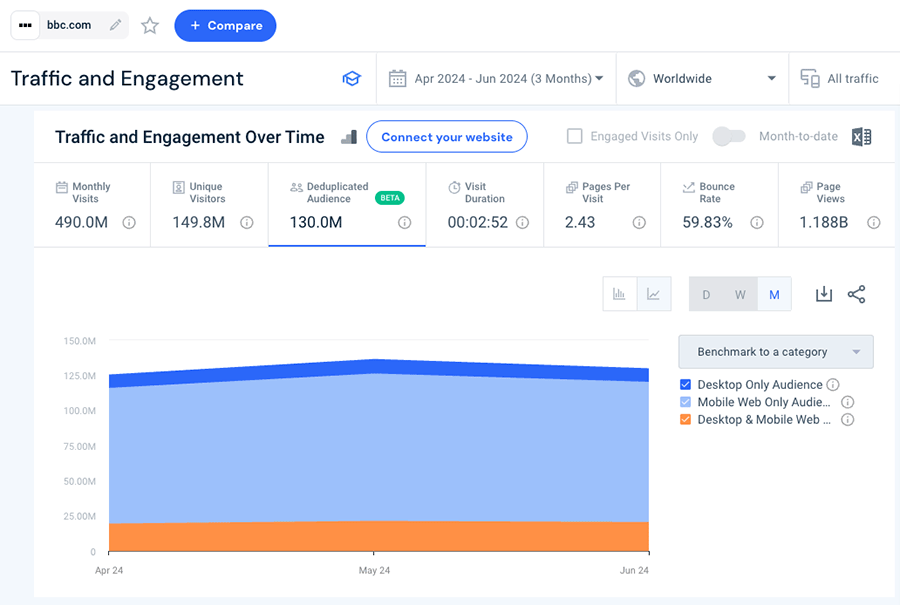
Task: Select the Page Views metric tab
Action: (837, 205)
